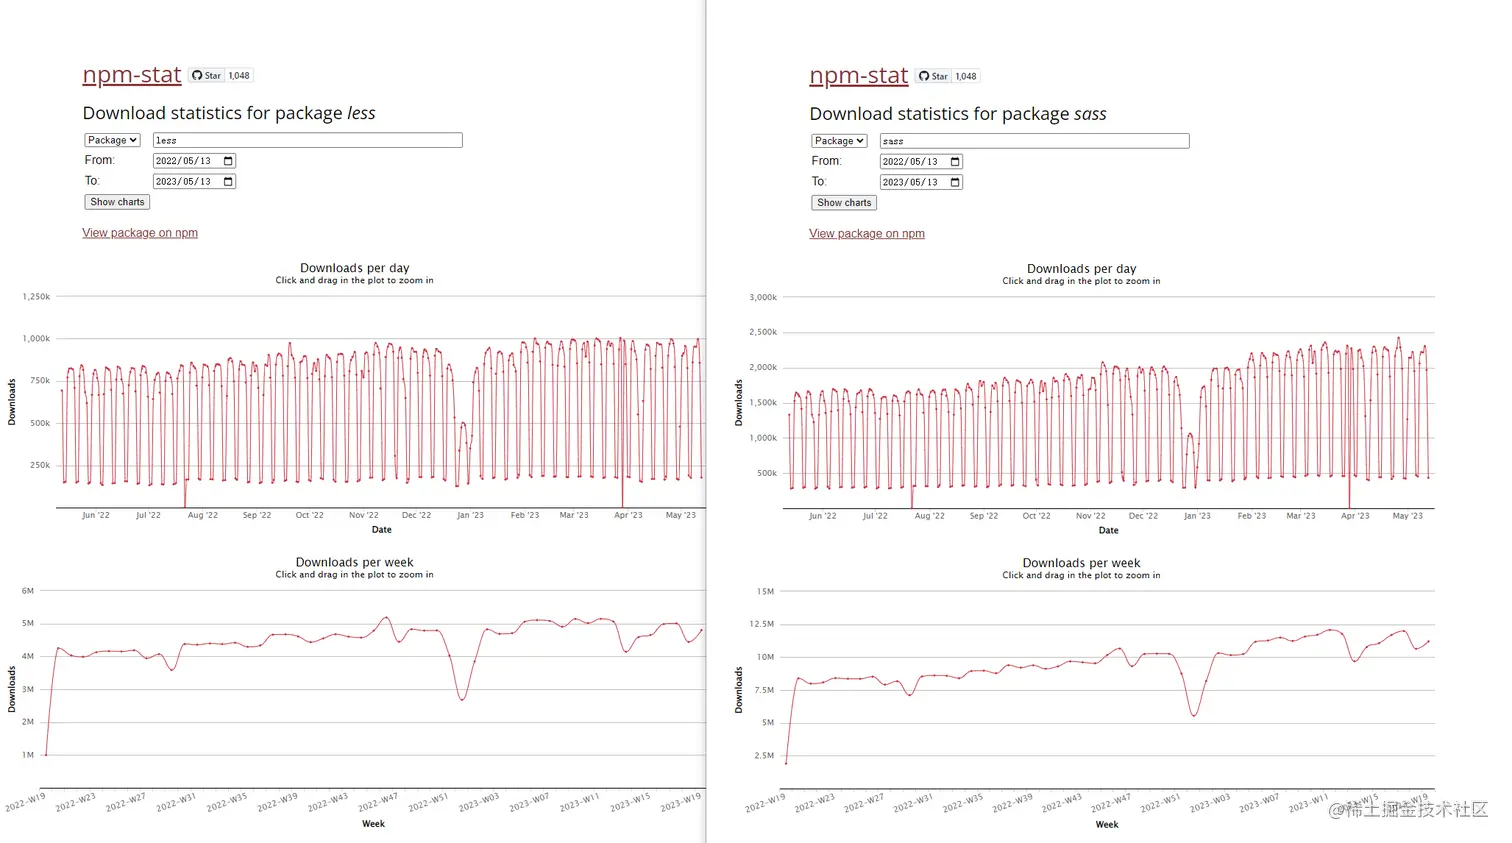This screenshot has width=1512, height=843.
Task: Open View package on npm link for less
Action: point(140,233)
